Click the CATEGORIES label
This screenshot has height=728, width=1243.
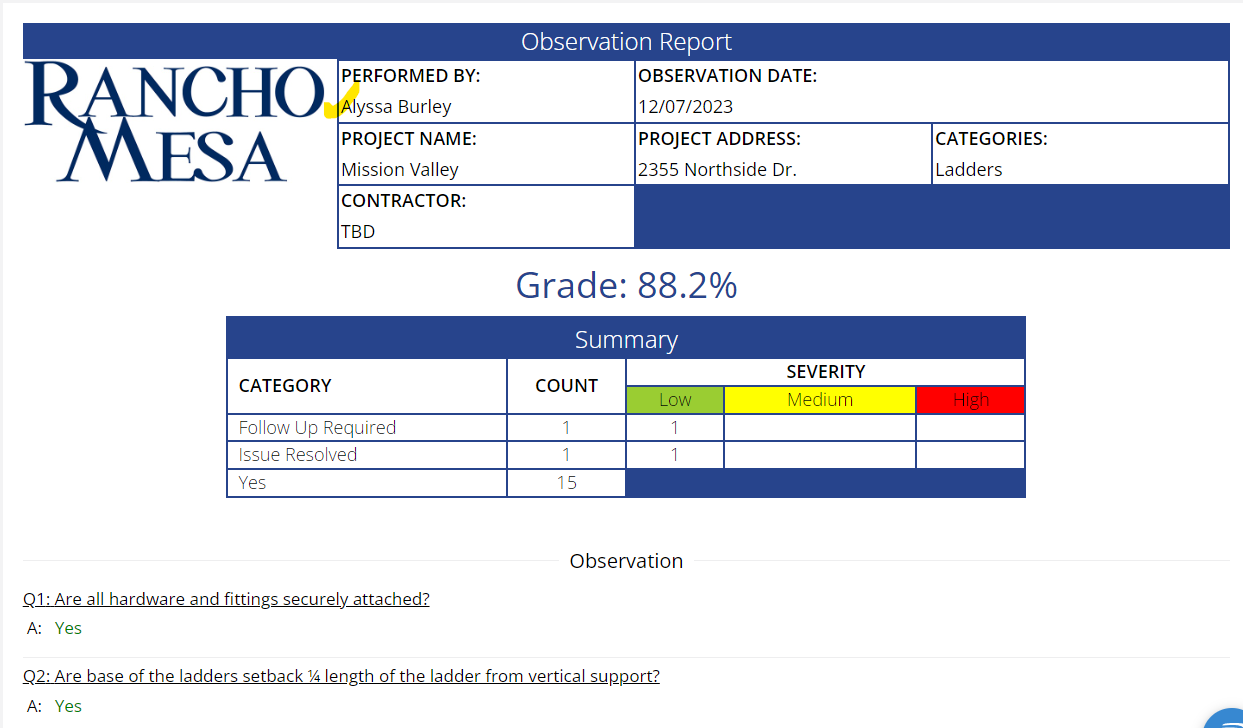click(991, 138)
